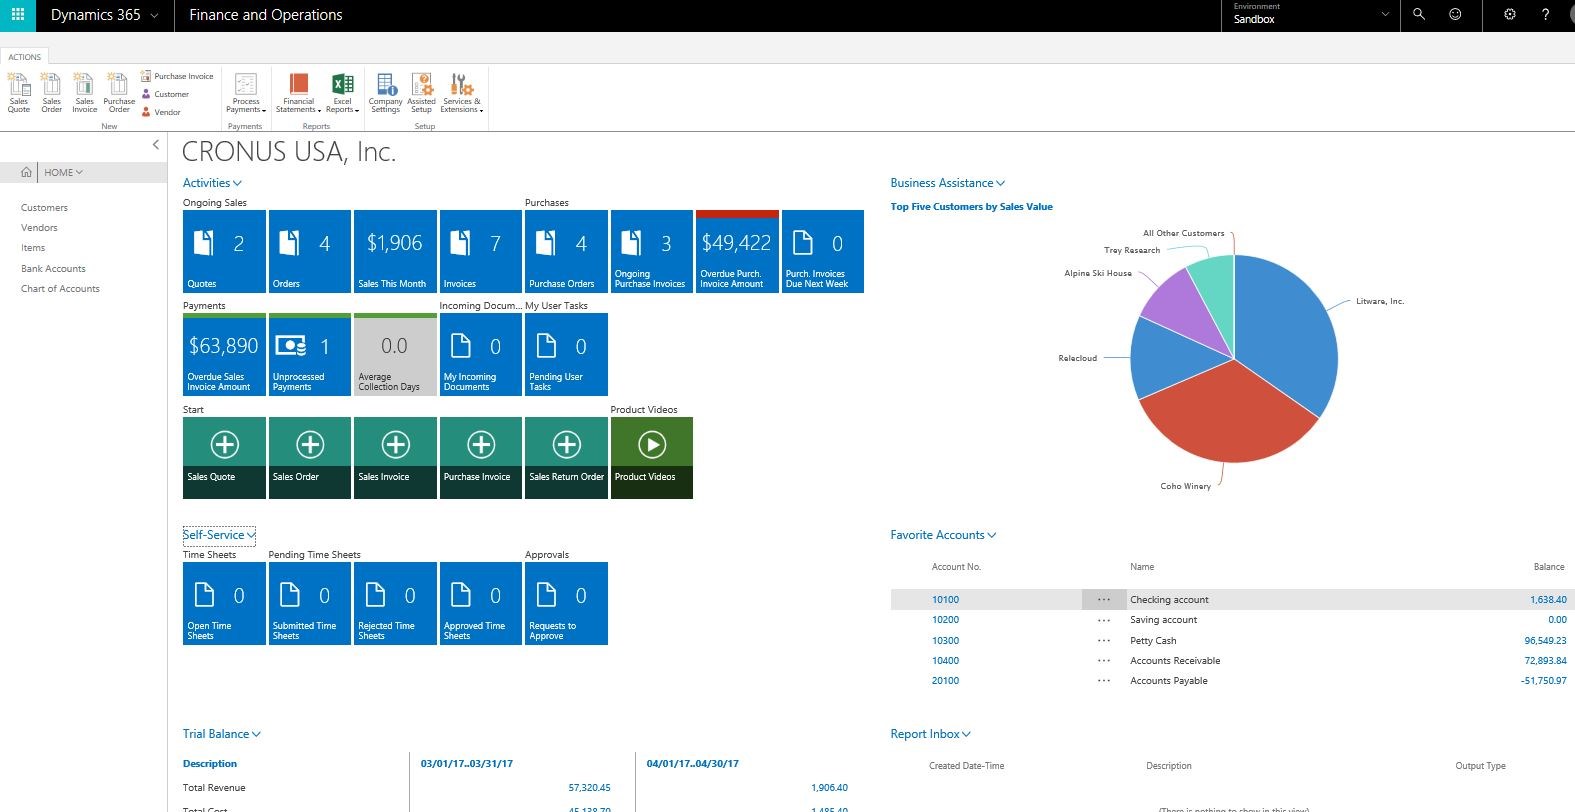This screenshot has width=1575, height=812.
Task: Open the 57,320.45 Total Revenue value
Action: (x=589, y=788)
